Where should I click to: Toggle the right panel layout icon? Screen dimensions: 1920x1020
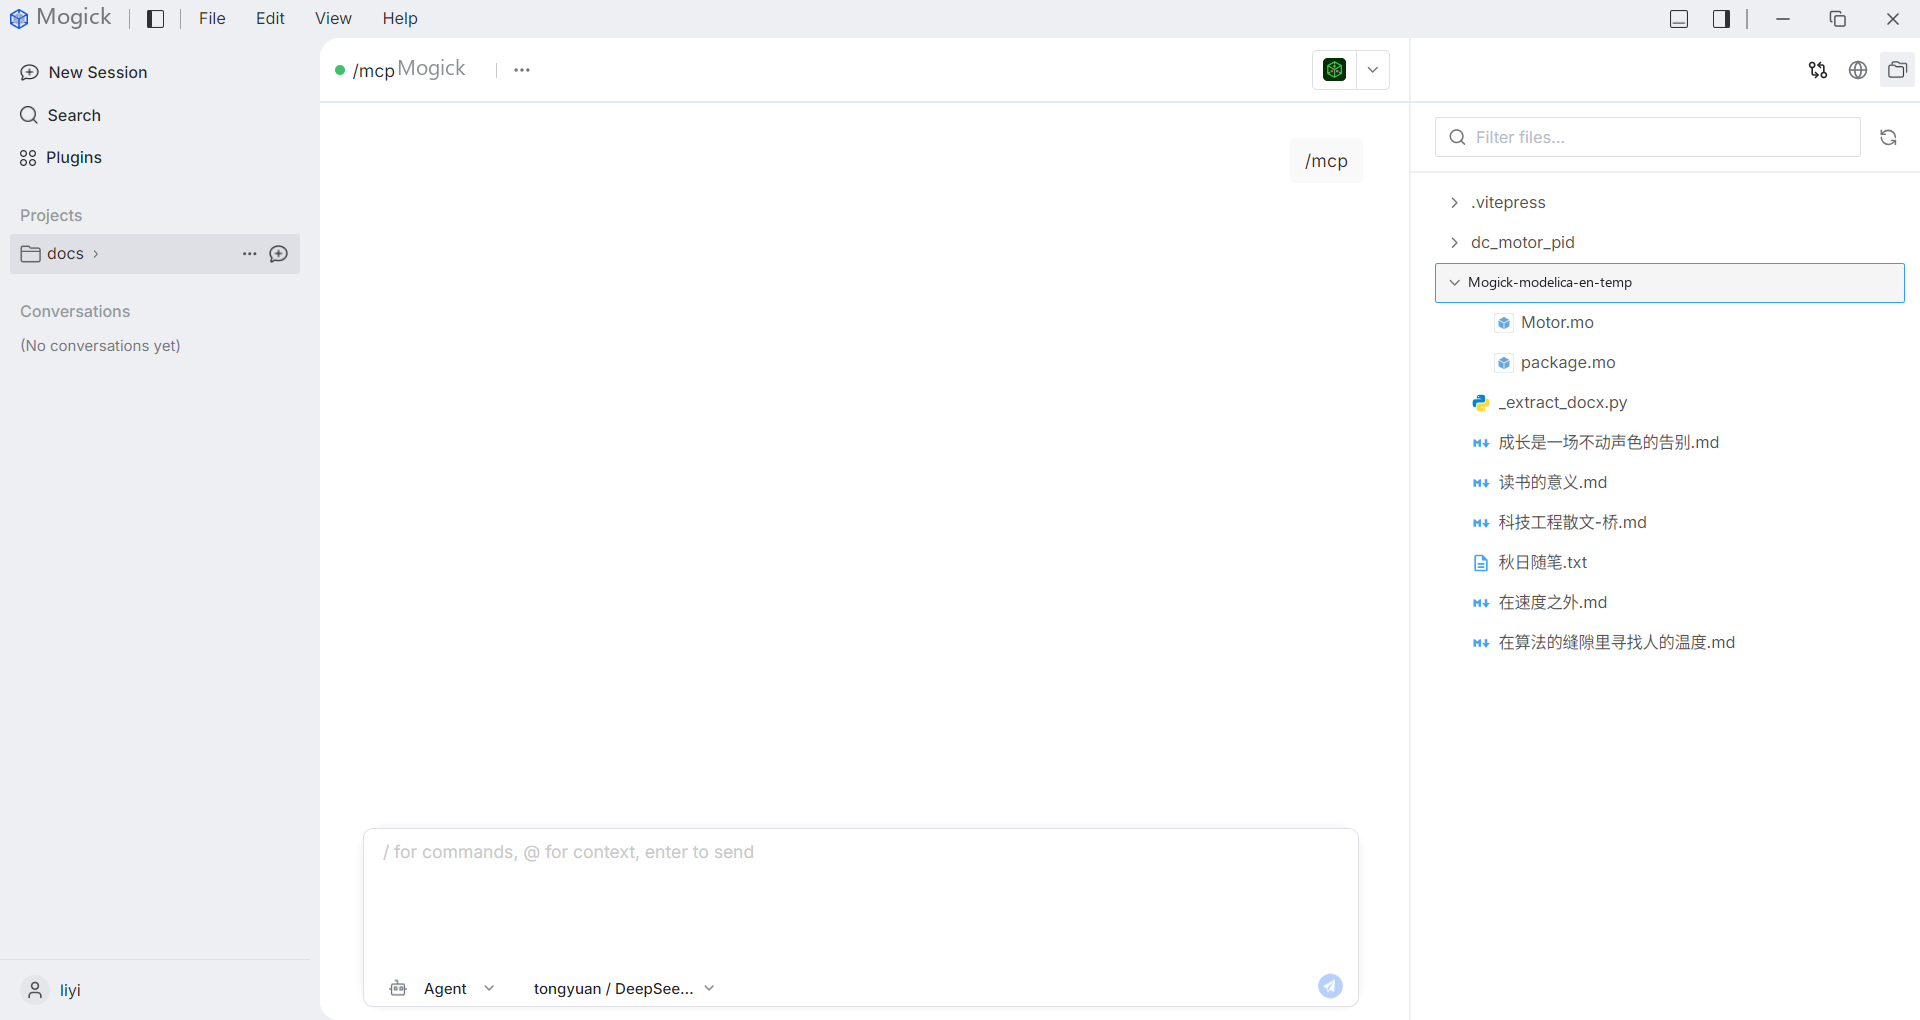click(x=1721, y=19)
